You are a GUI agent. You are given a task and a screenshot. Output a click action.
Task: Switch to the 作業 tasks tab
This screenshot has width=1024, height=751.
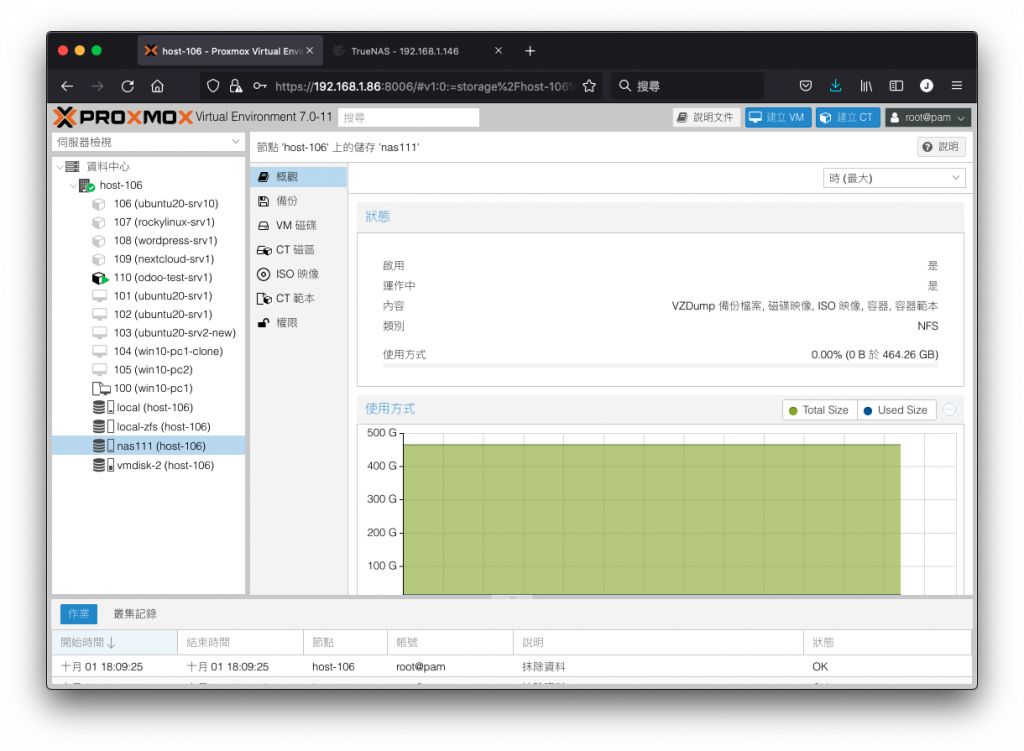[79, 614]
